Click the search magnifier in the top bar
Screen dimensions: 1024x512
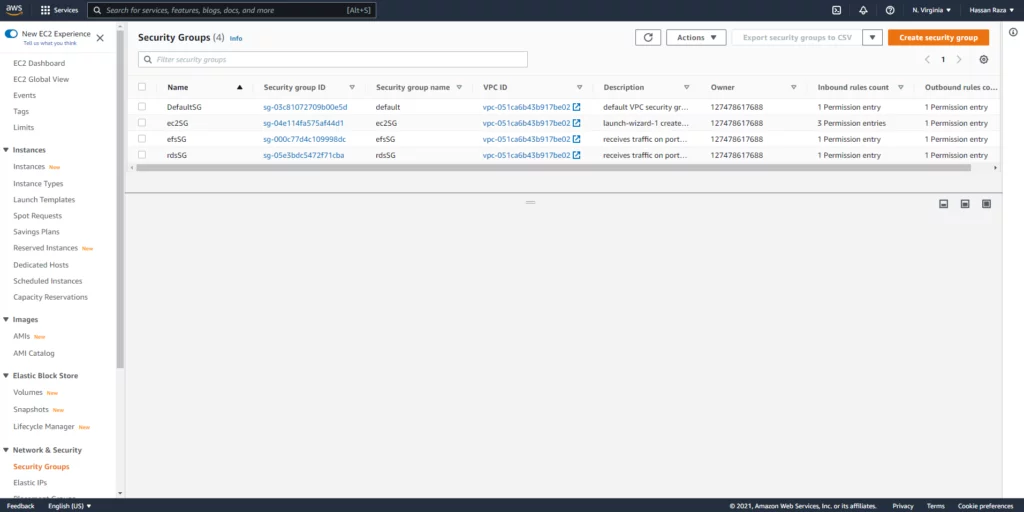97,10
